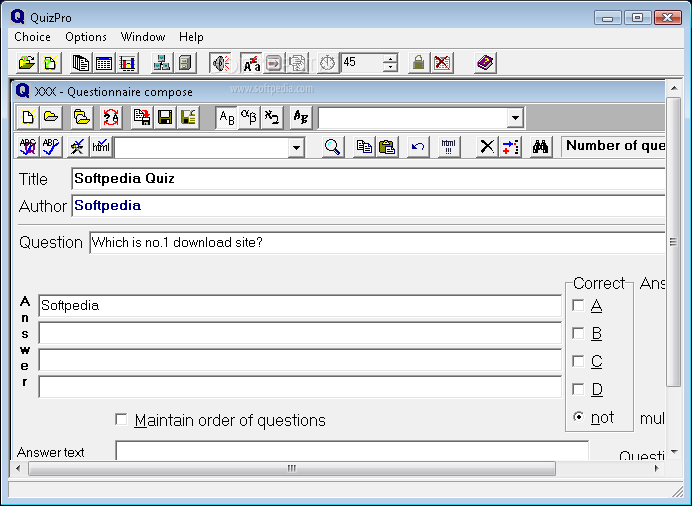Find with the binoculars icon
Screen dimensions: 692x506
[x=540, y=146]
